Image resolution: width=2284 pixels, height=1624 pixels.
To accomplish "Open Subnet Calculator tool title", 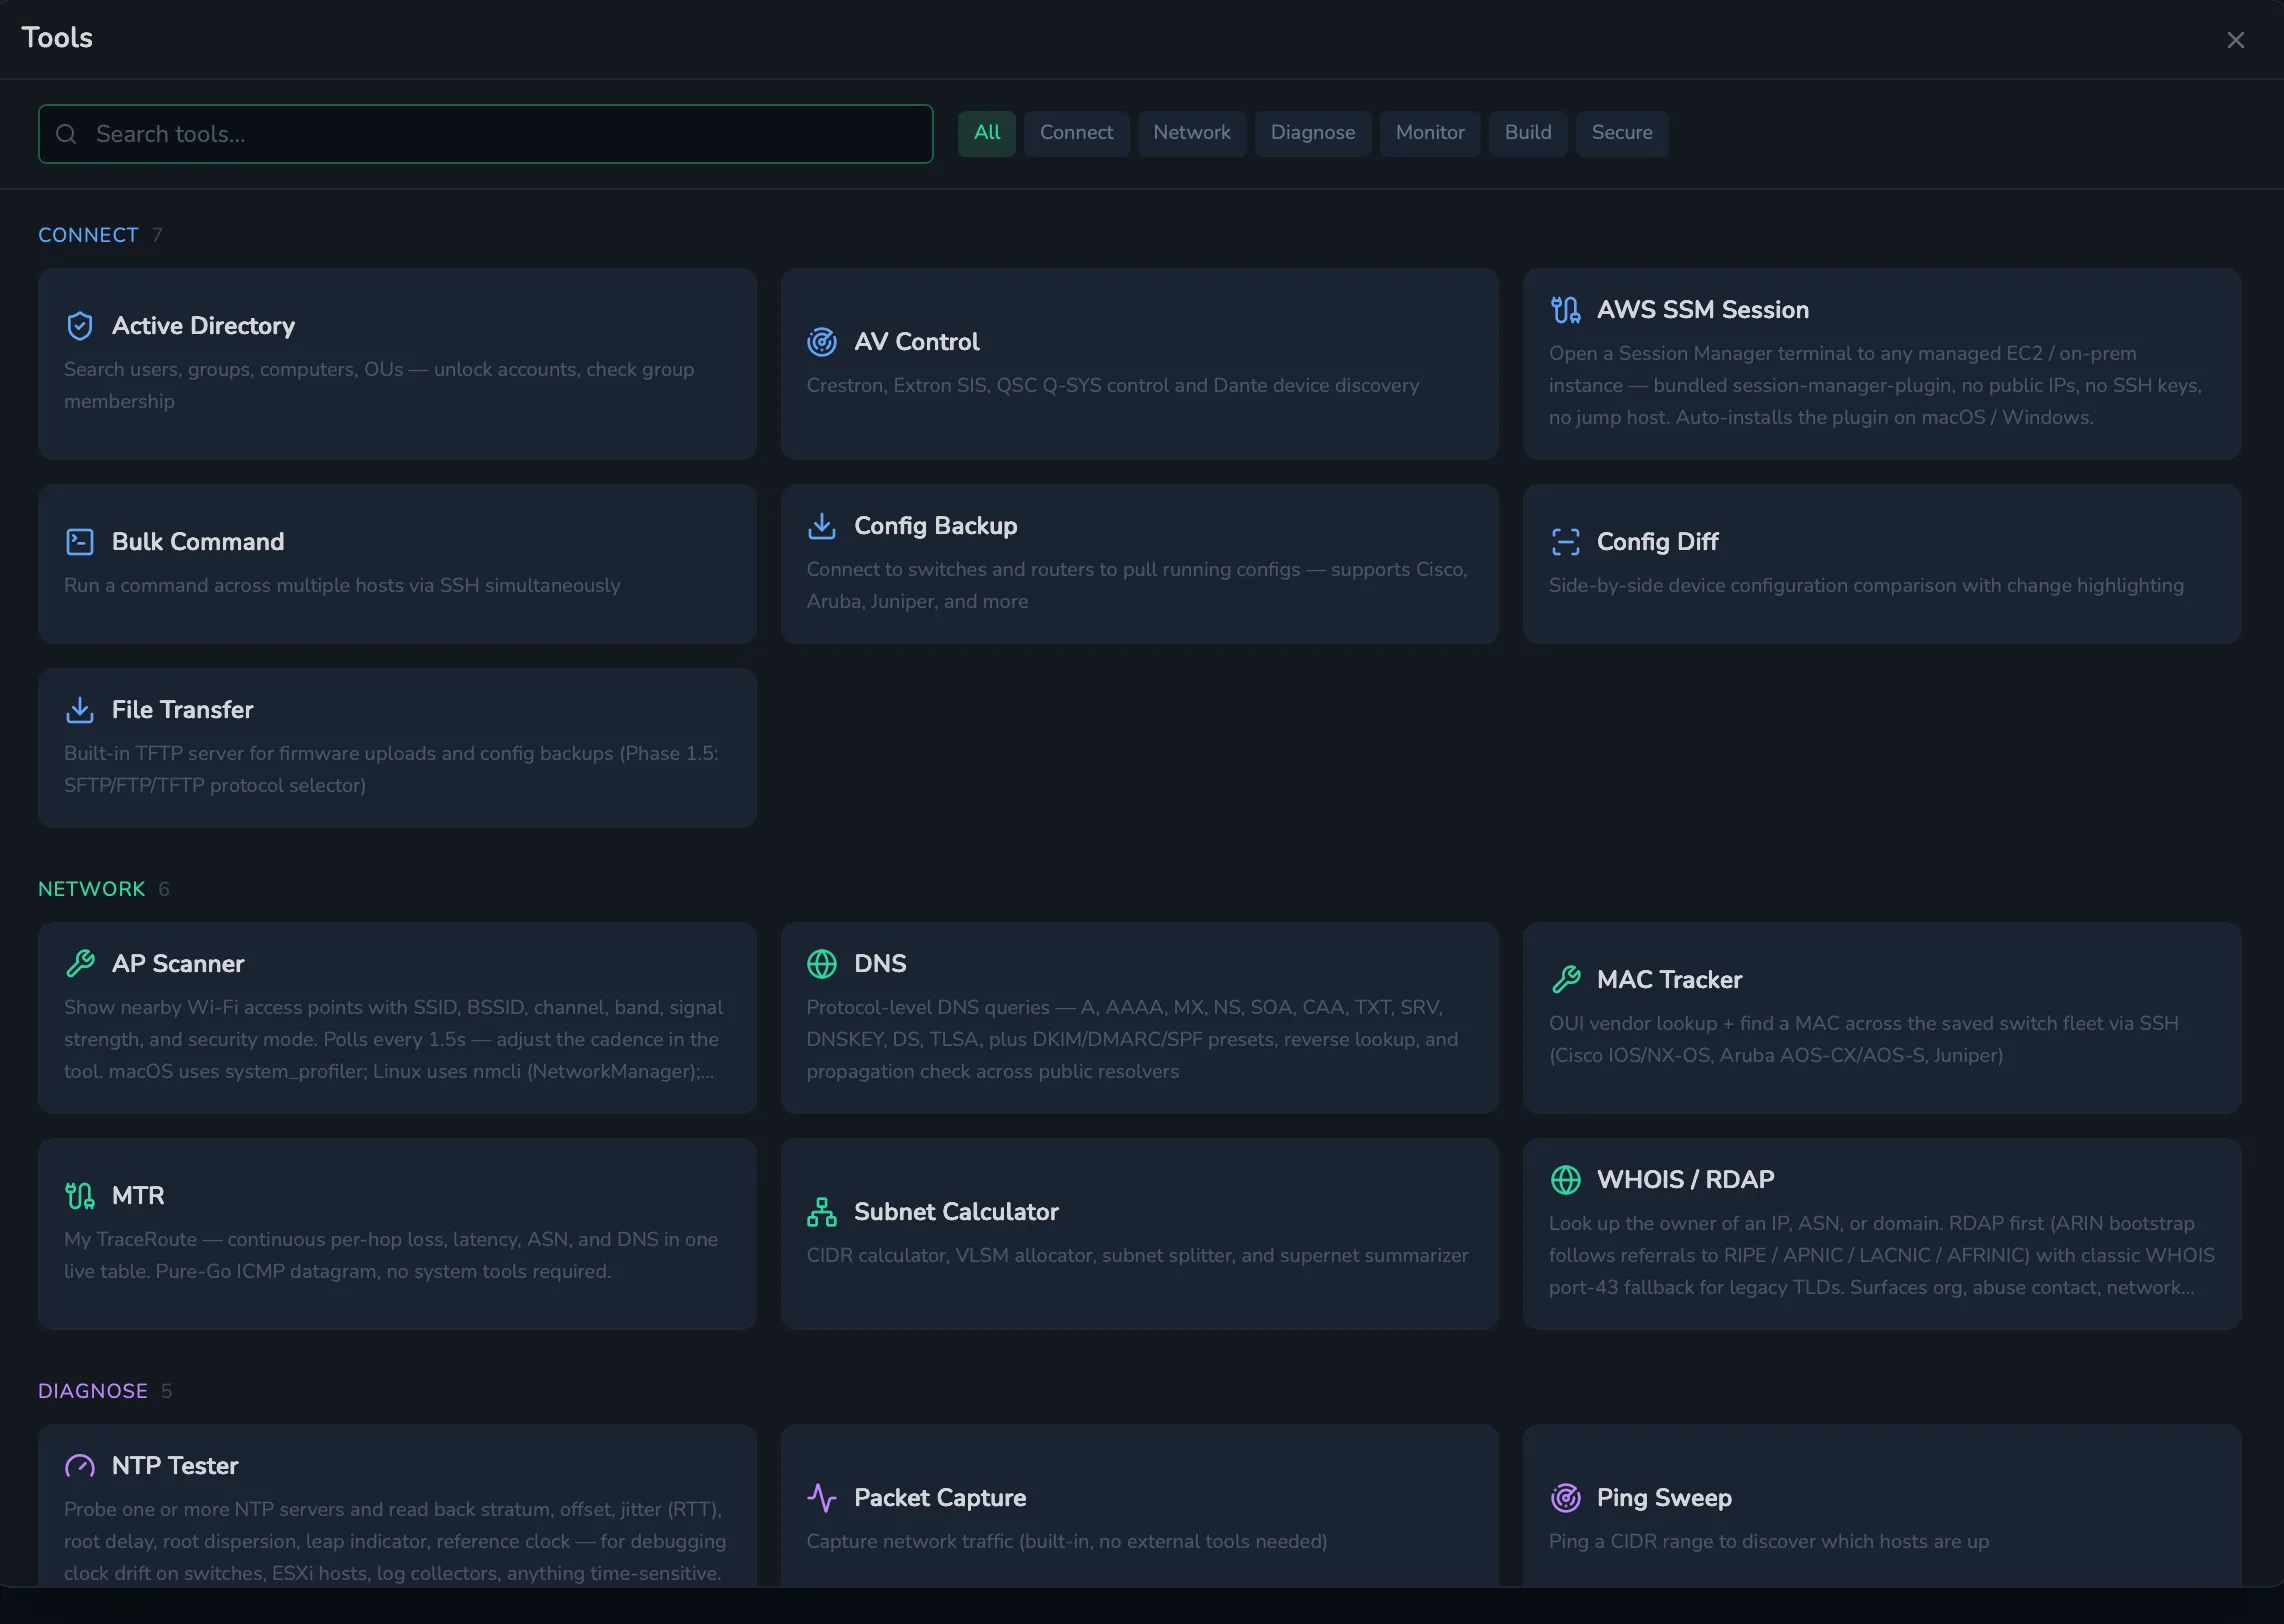I will click(x=956, y=1212).
